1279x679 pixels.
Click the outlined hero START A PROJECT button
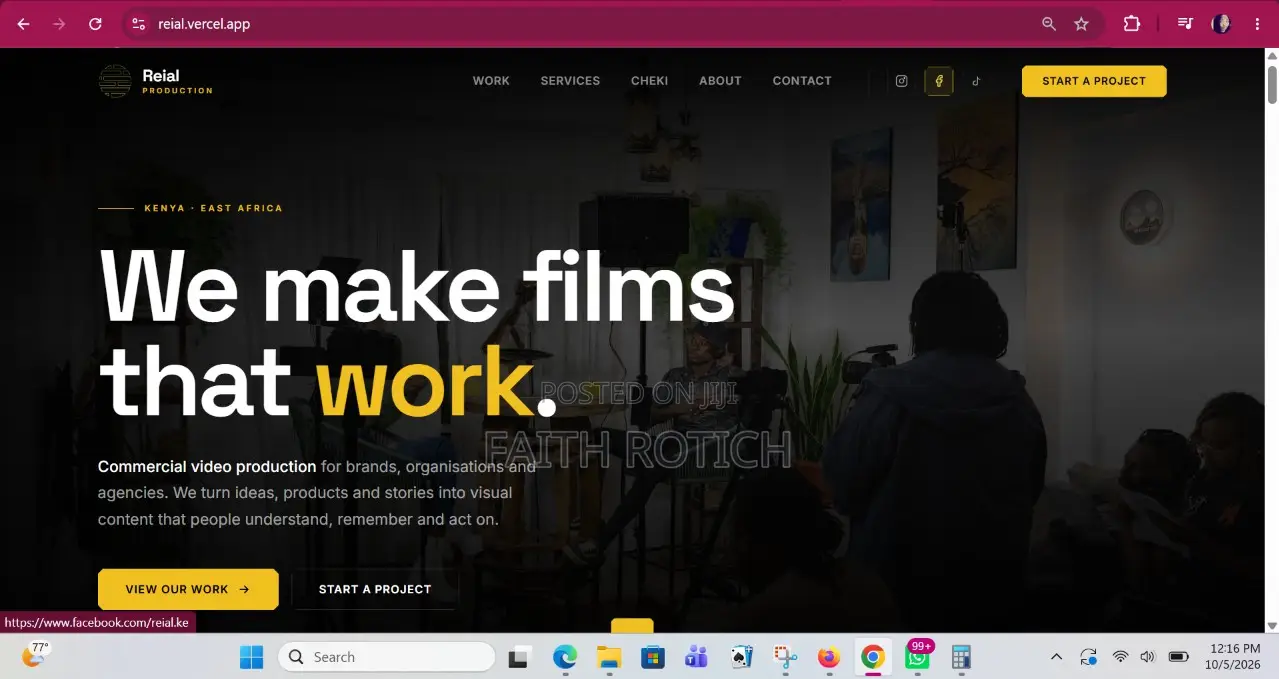pyautogui.click(x=375, y=589)
